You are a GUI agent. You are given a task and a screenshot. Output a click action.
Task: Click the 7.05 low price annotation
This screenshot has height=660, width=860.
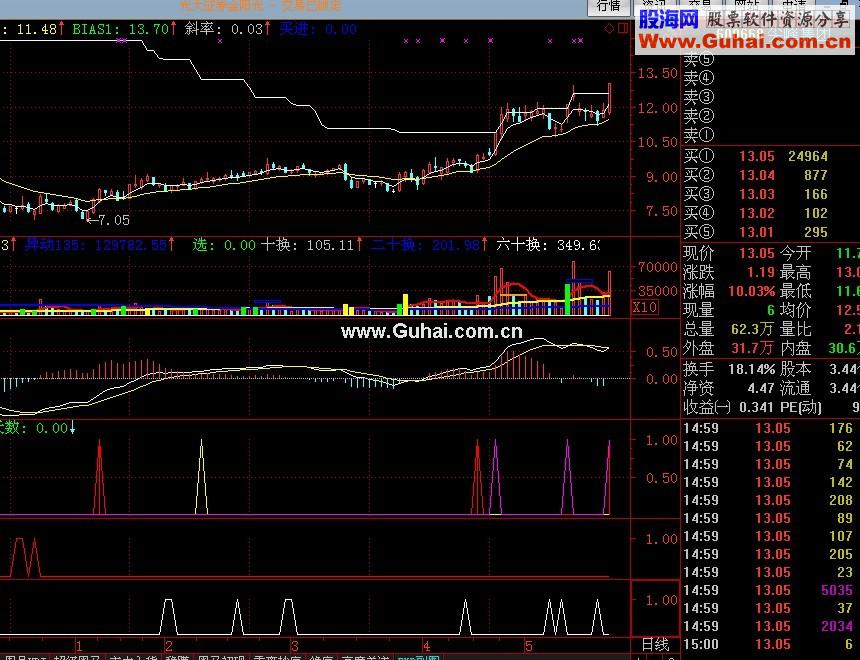[109, 221]
